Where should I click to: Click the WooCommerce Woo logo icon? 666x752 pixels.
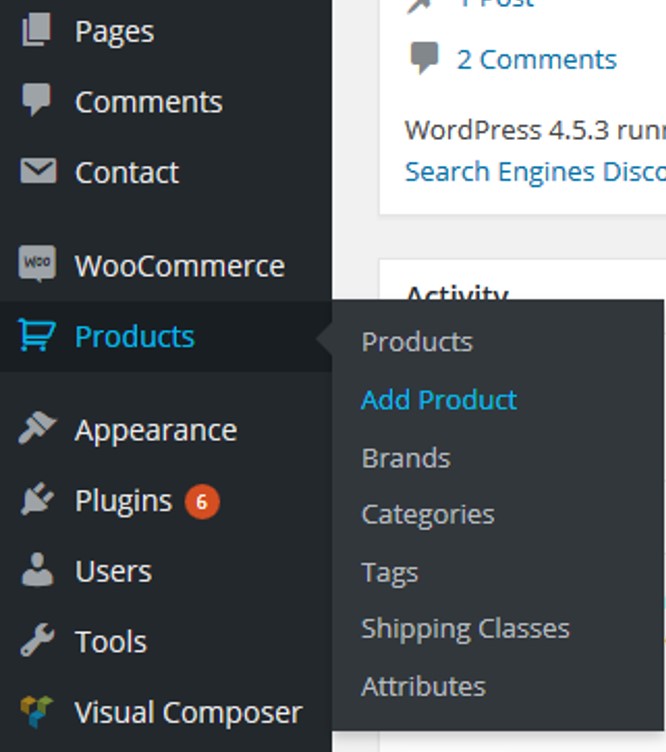tap(37, 263)
